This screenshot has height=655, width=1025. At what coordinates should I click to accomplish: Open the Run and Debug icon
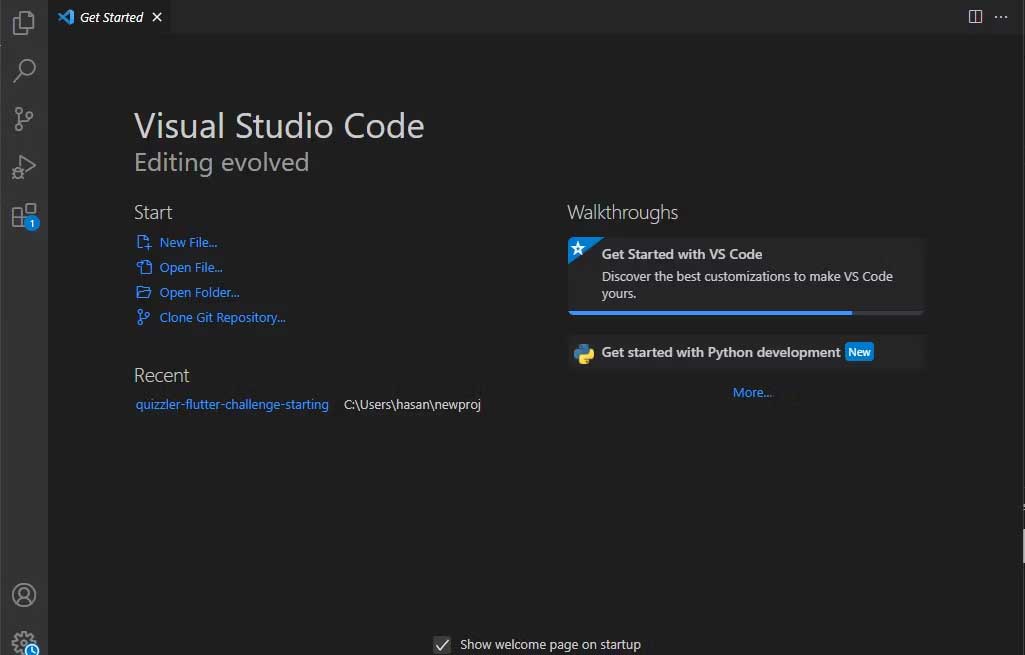(23, 166)
